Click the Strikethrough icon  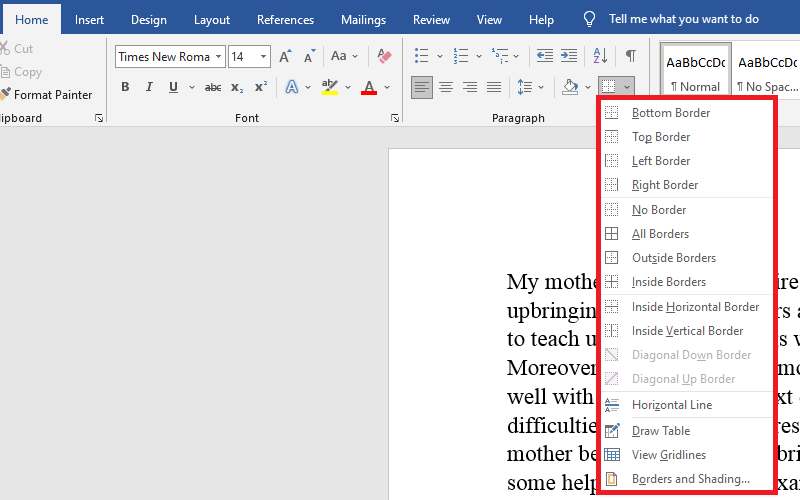tap(213, 87)
